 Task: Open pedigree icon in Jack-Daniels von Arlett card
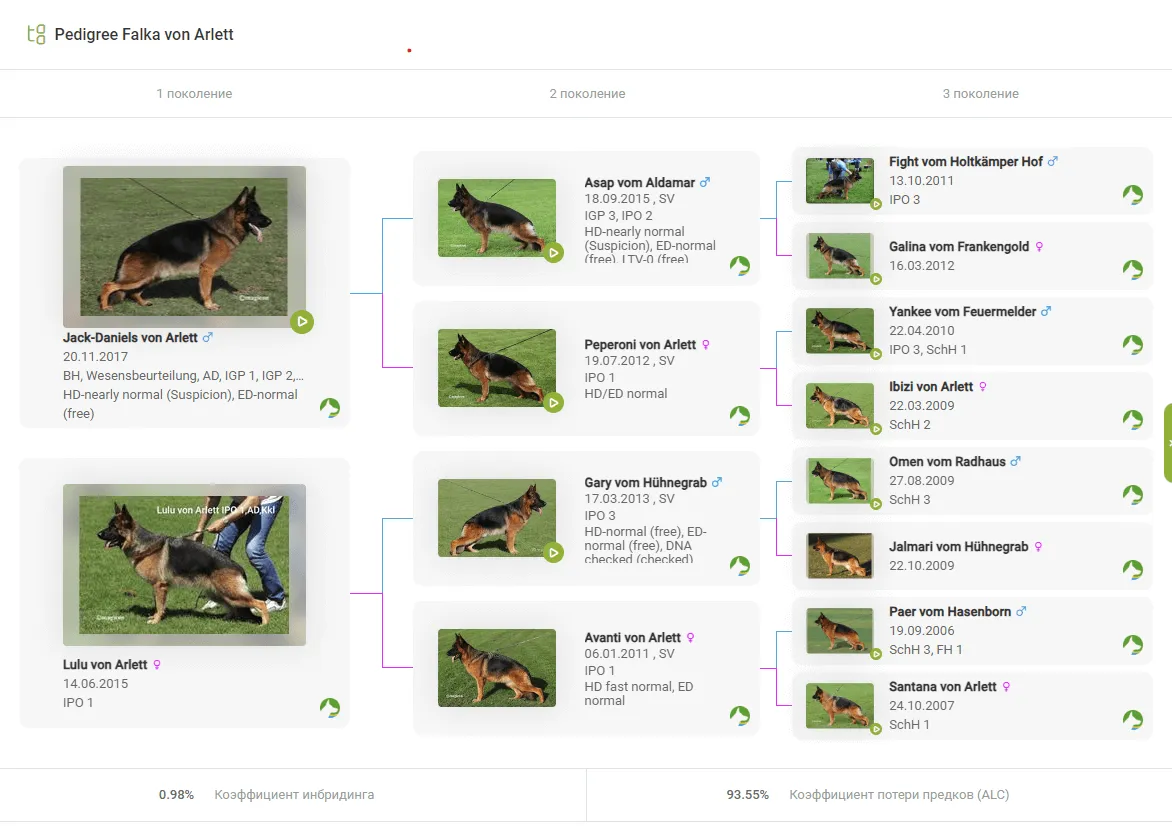pos(330,408)
